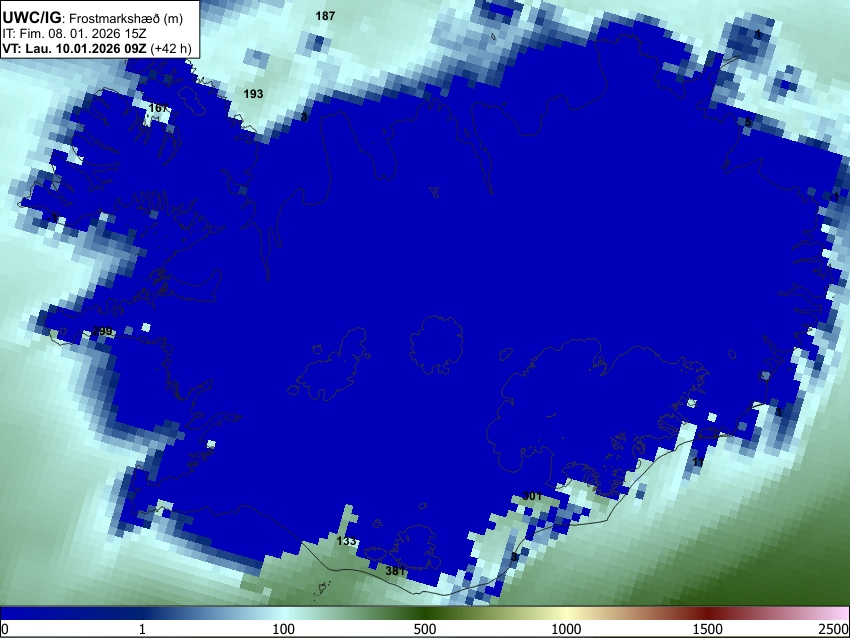Select the color scale label 1500
This screenshot has width=850, height=638.
[x=708, y=629]
